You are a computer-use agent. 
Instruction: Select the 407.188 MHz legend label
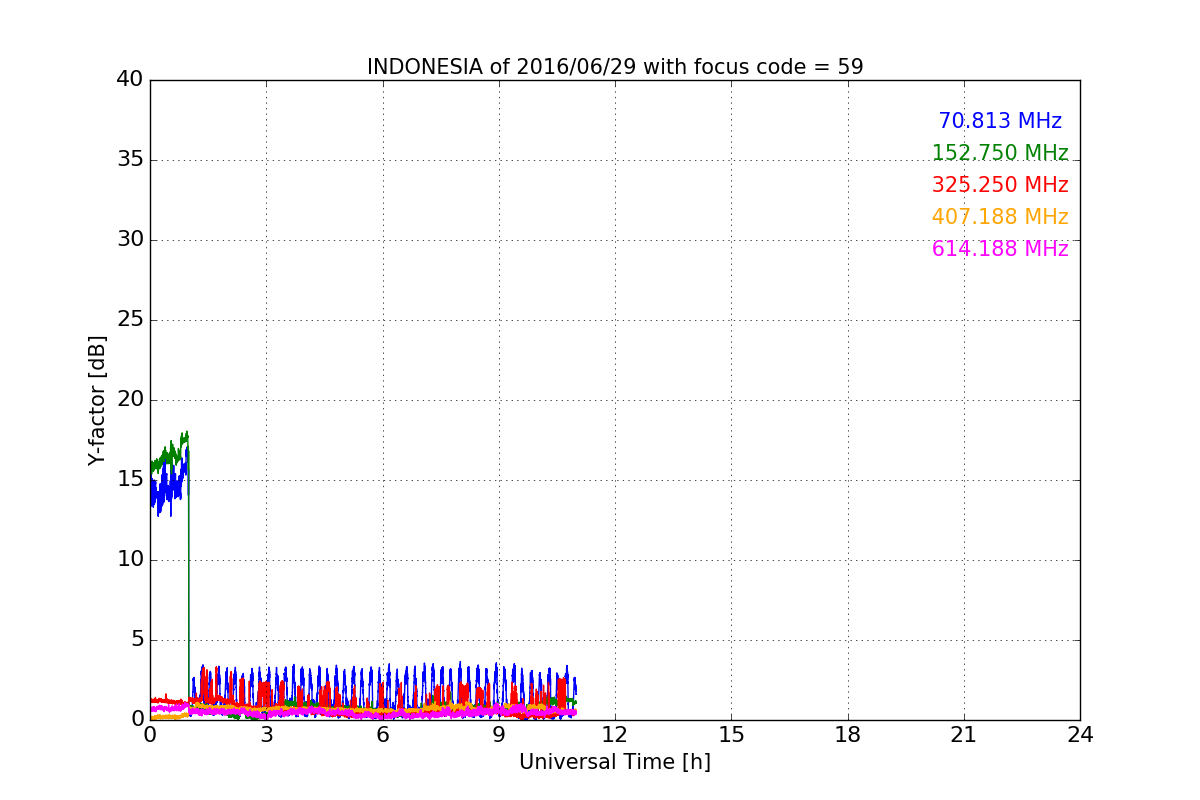[x=1000, y=217]
